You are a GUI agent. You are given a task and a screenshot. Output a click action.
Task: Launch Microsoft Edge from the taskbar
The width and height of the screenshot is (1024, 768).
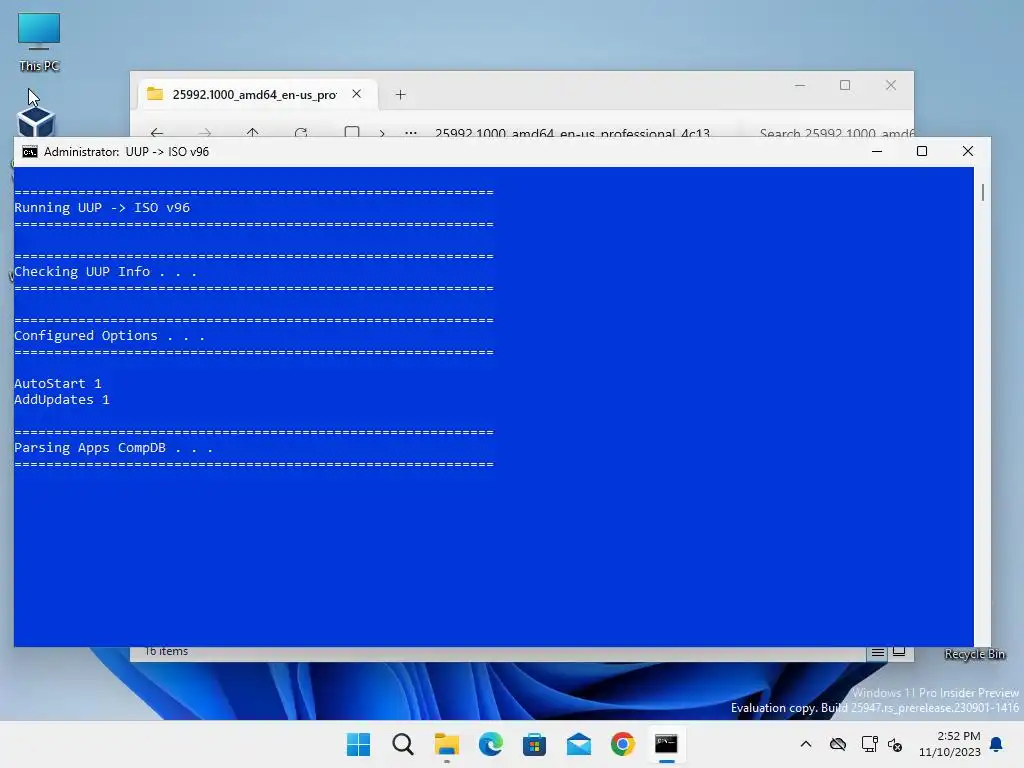click(490, 744)
